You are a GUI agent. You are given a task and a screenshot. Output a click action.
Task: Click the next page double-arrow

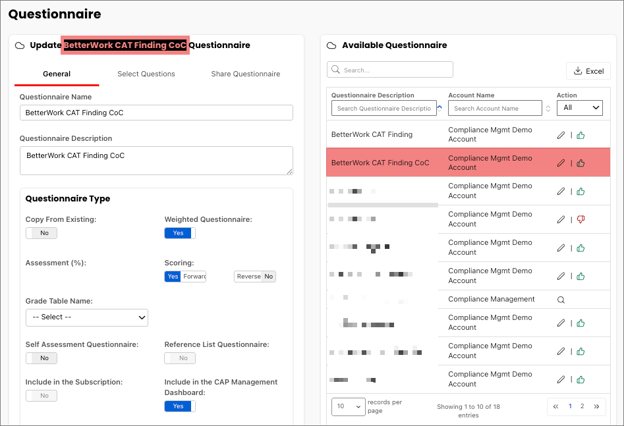(597, 406)
